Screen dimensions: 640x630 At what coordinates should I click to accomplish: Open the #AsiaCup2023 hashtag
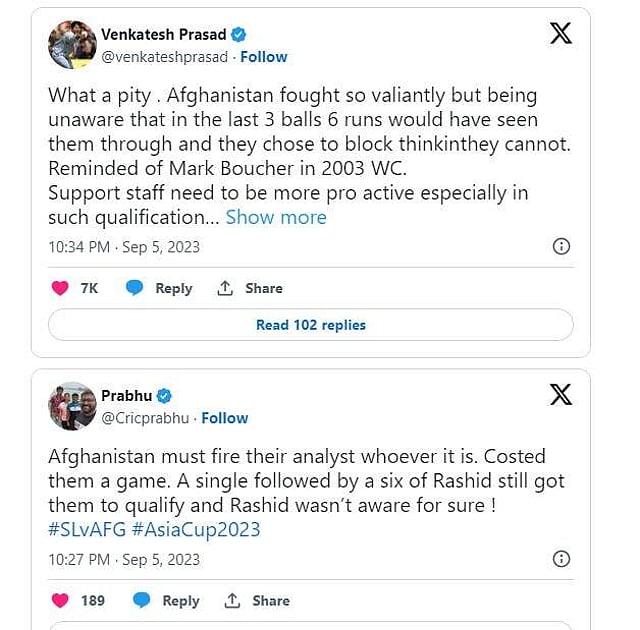tap(196, 530)
